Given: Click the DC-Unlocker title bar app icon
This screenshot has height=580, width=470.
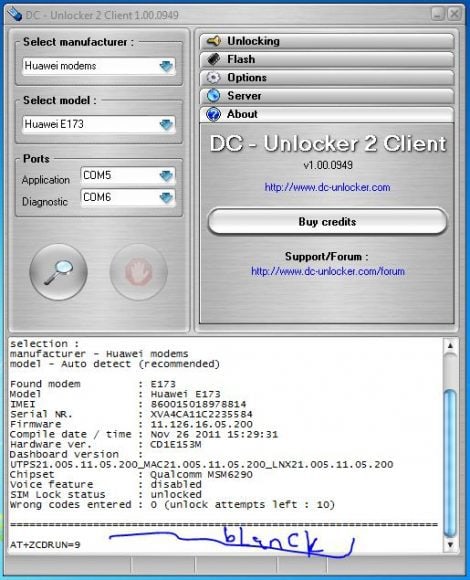Looking at the screenshot, I should (x=15, y=14).
